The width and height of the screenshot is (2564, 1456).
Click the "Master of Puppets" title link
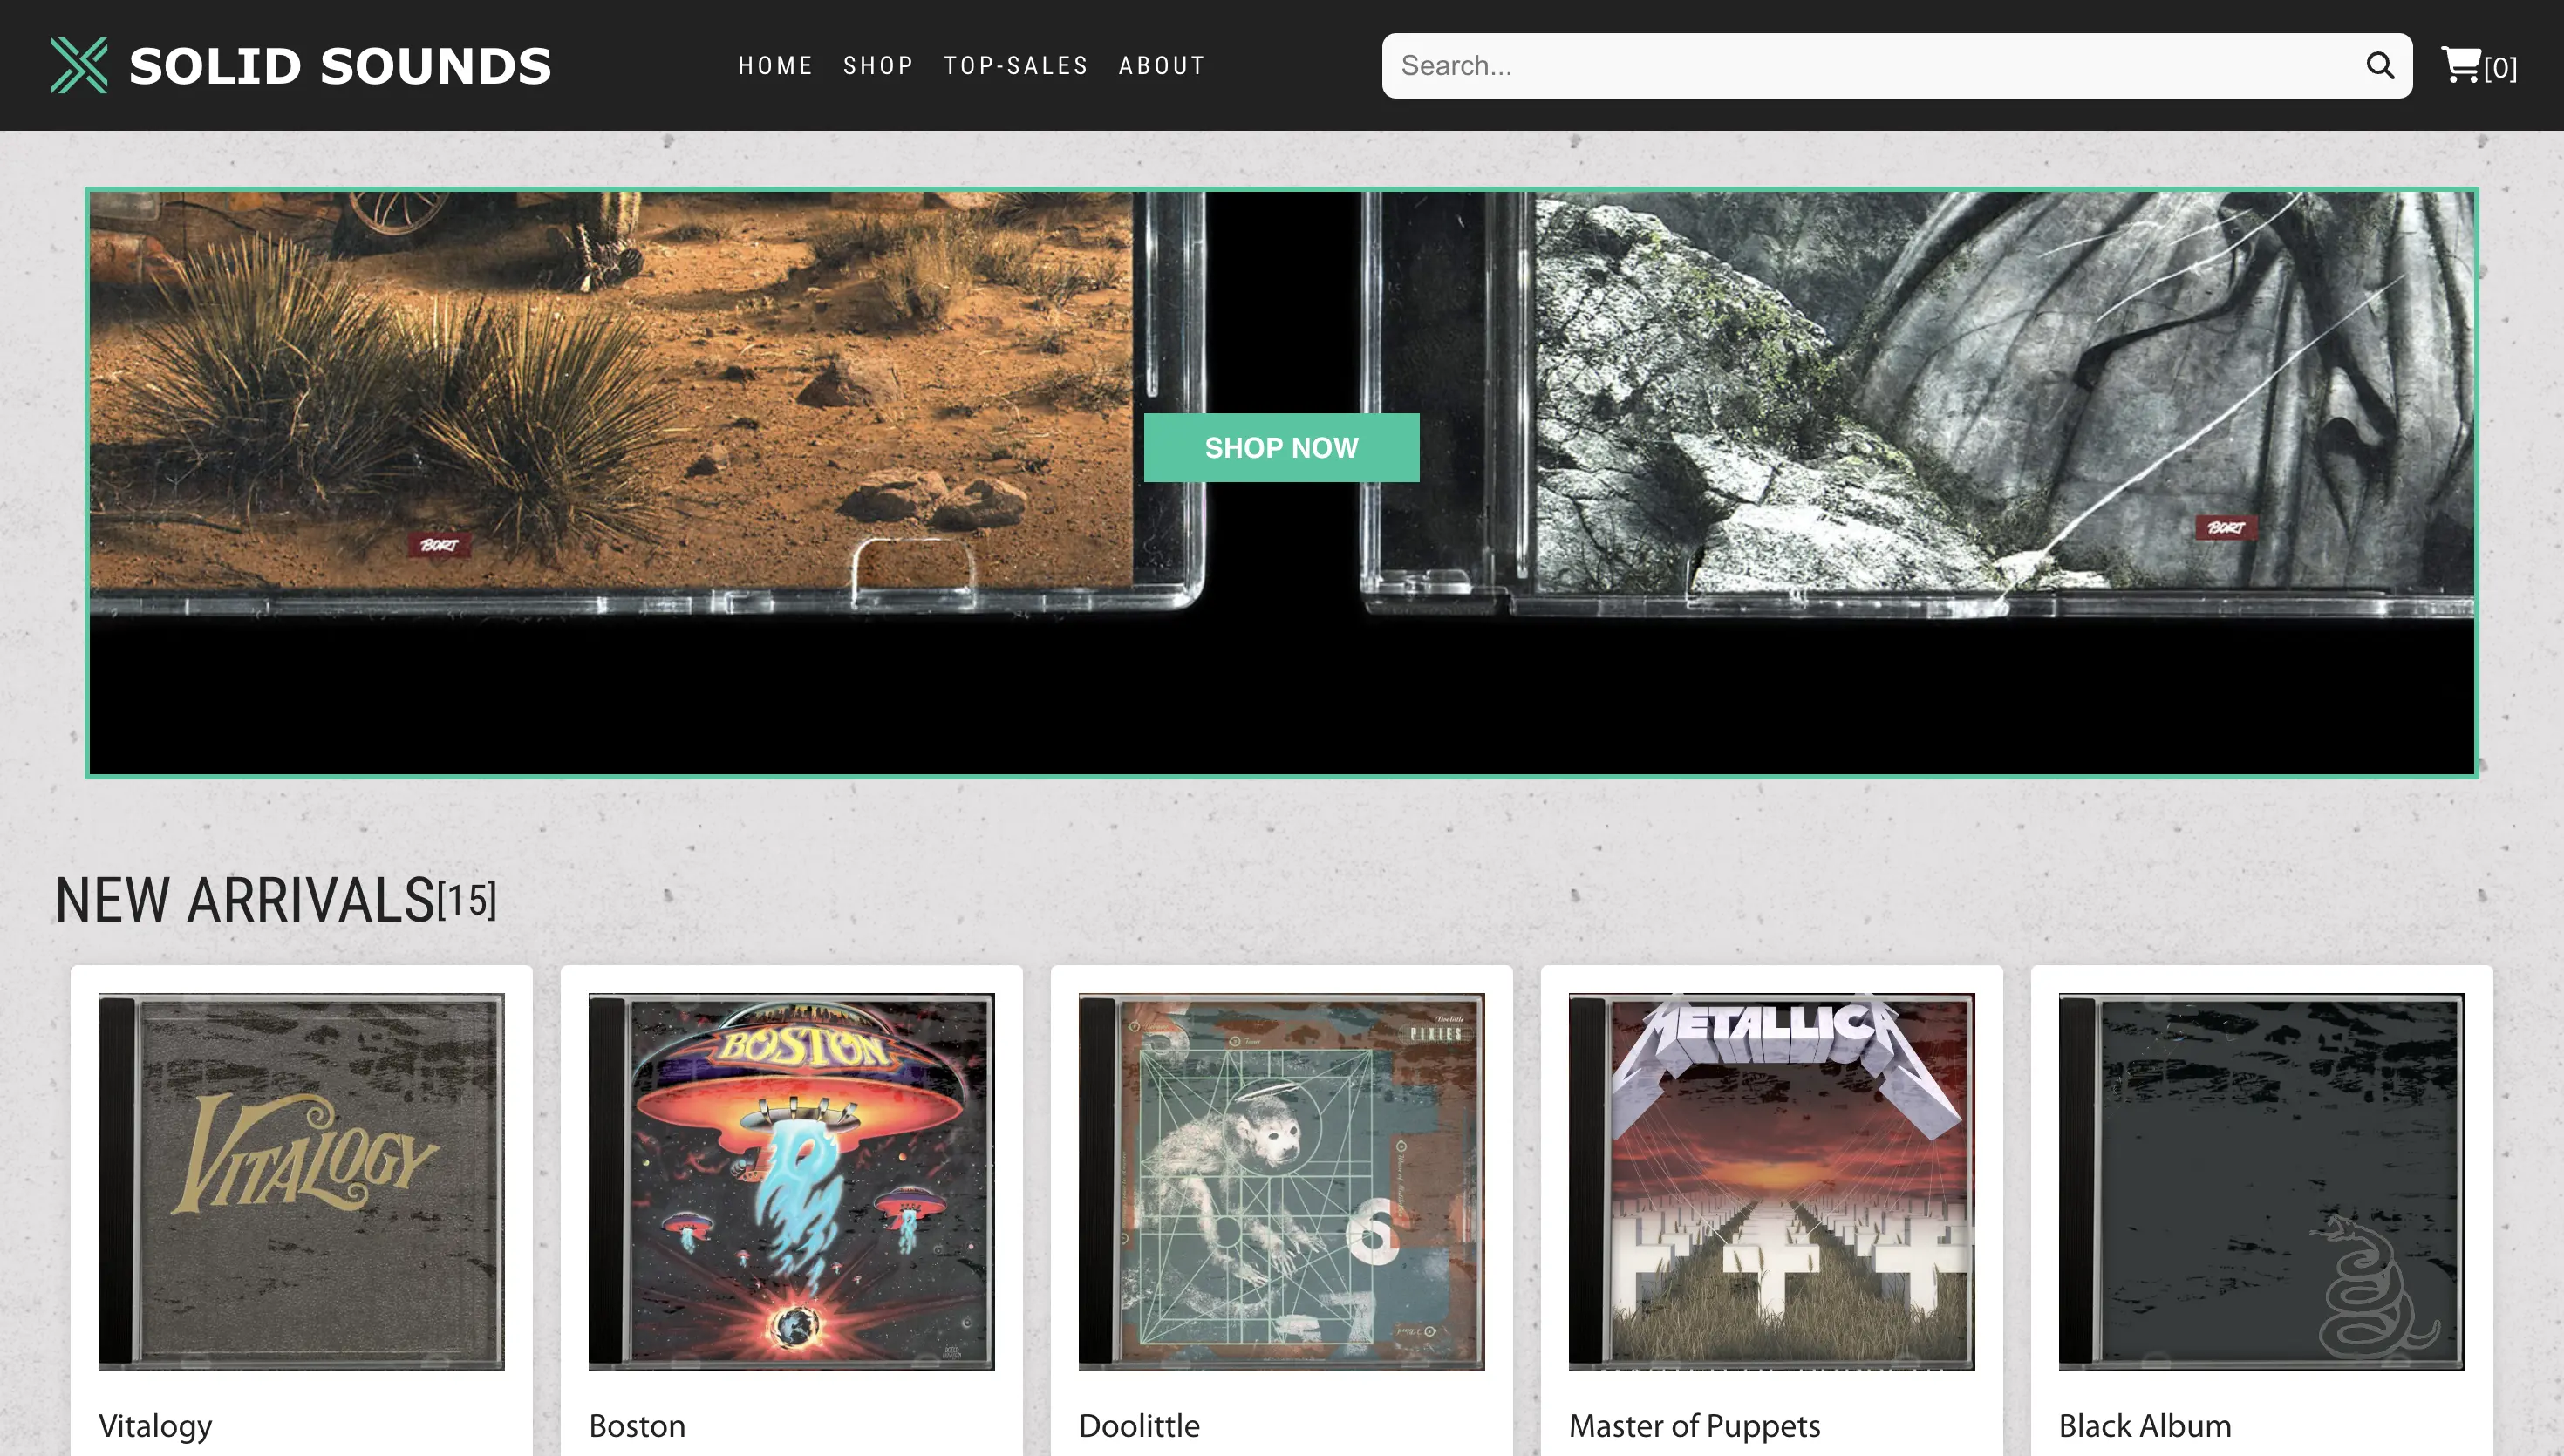point(1694,1426)
